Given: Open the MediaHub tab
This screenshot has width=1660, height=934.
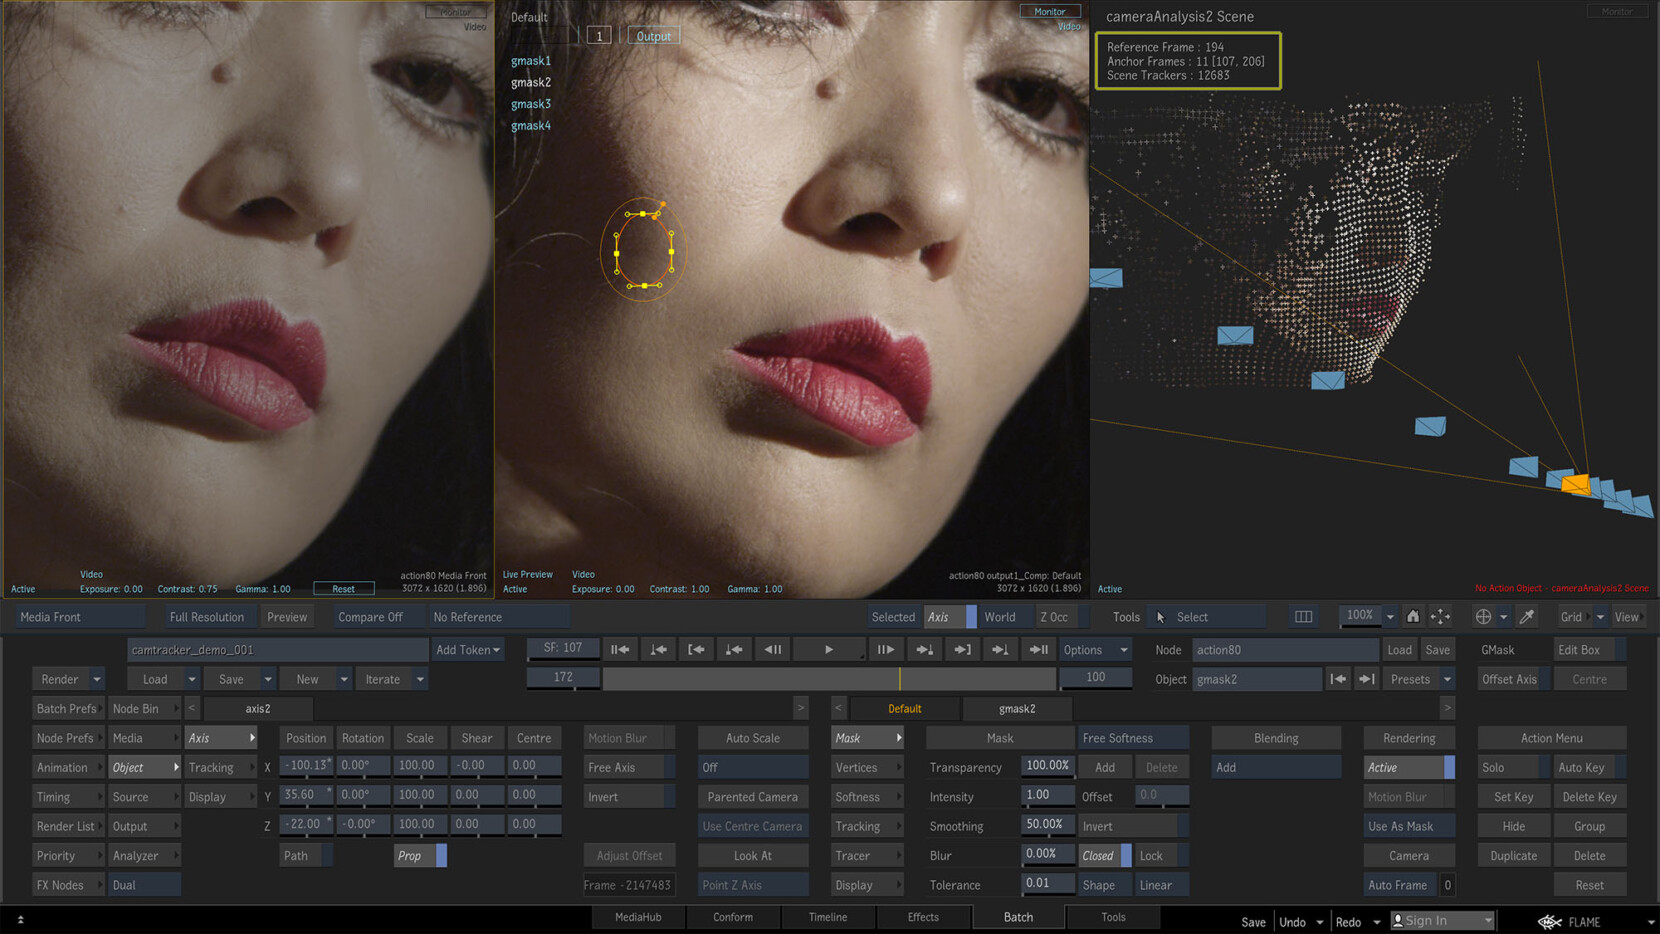Looking at the screenshot, I should 638,917.
